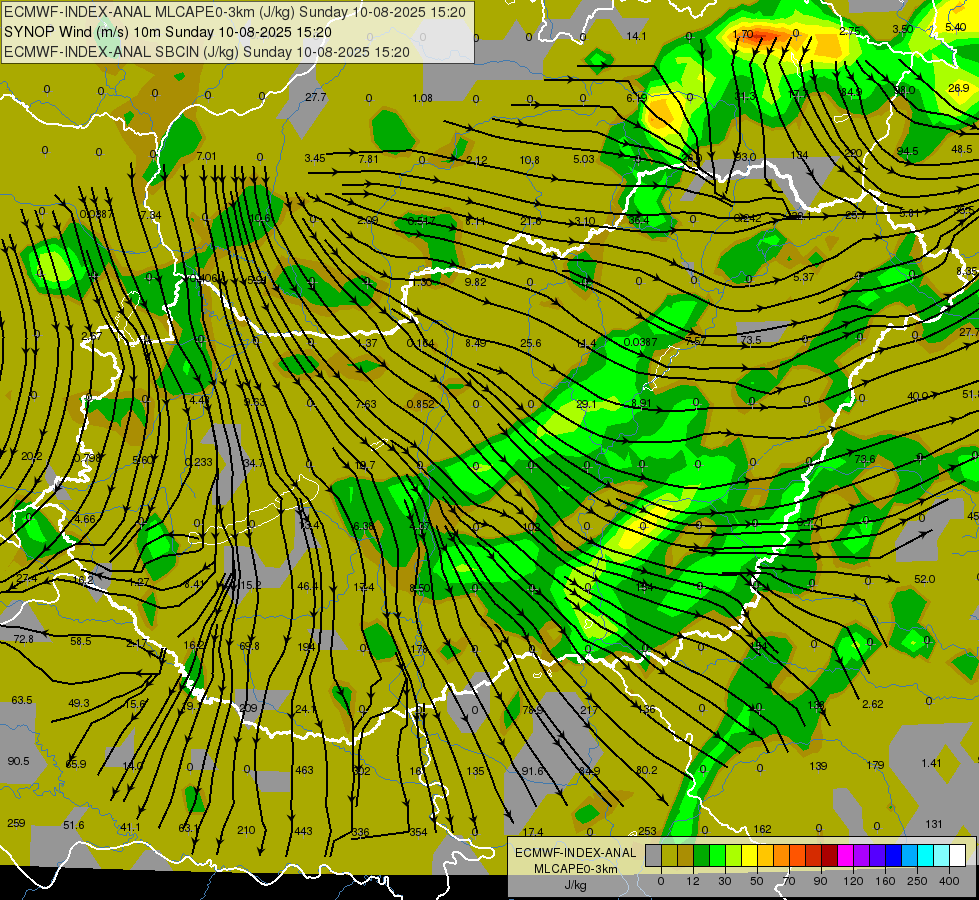Click the grid value 80.2
The image size is (979, 900).
pos(646,770)
